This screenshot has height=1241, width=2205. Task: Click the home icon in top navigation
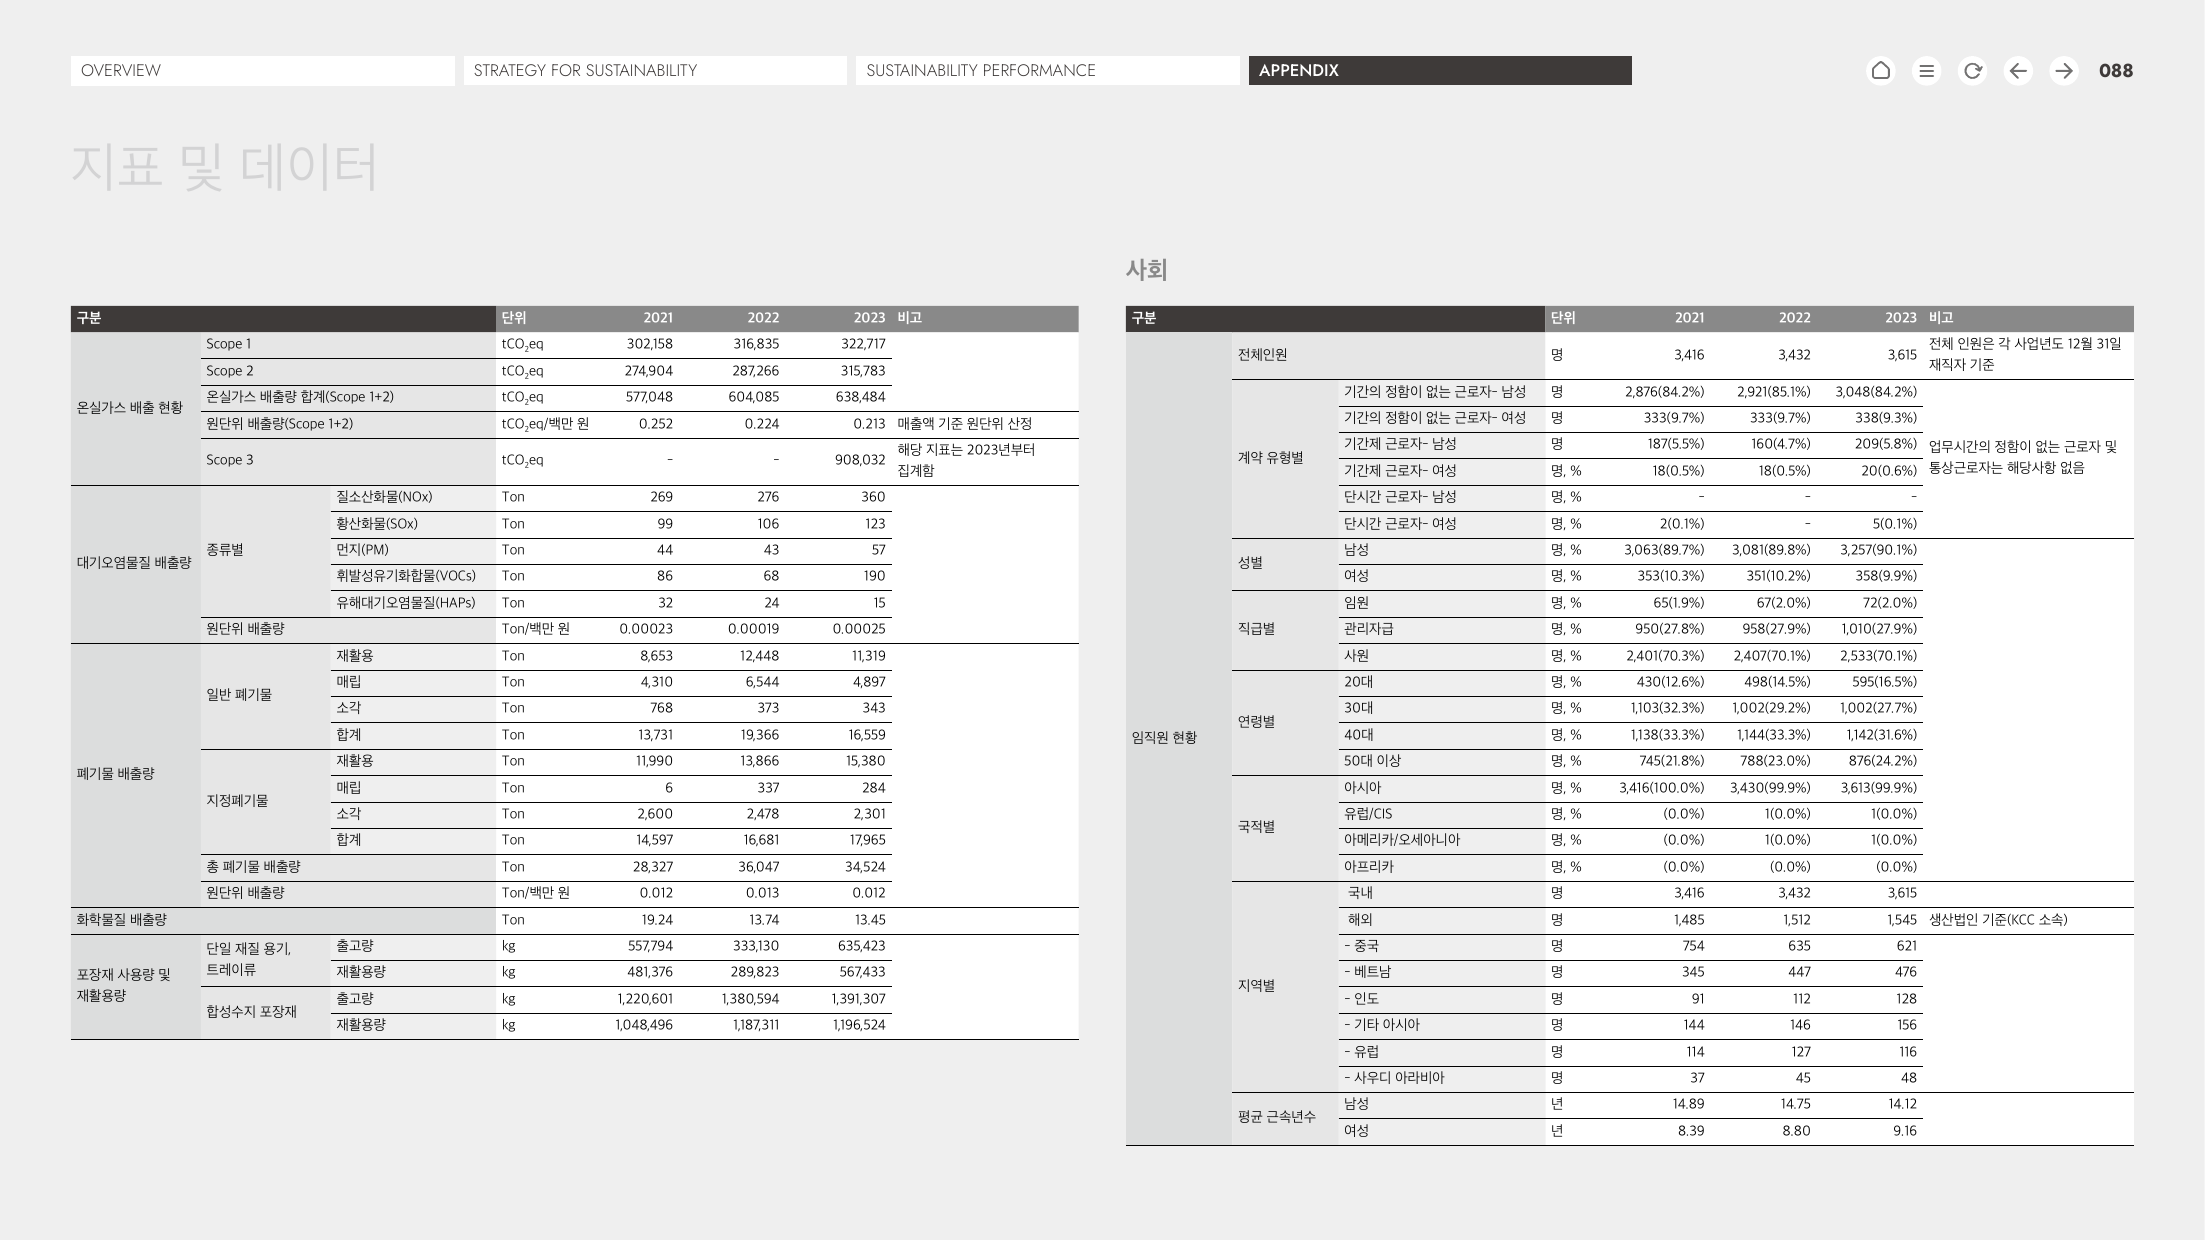point(1881,70)
